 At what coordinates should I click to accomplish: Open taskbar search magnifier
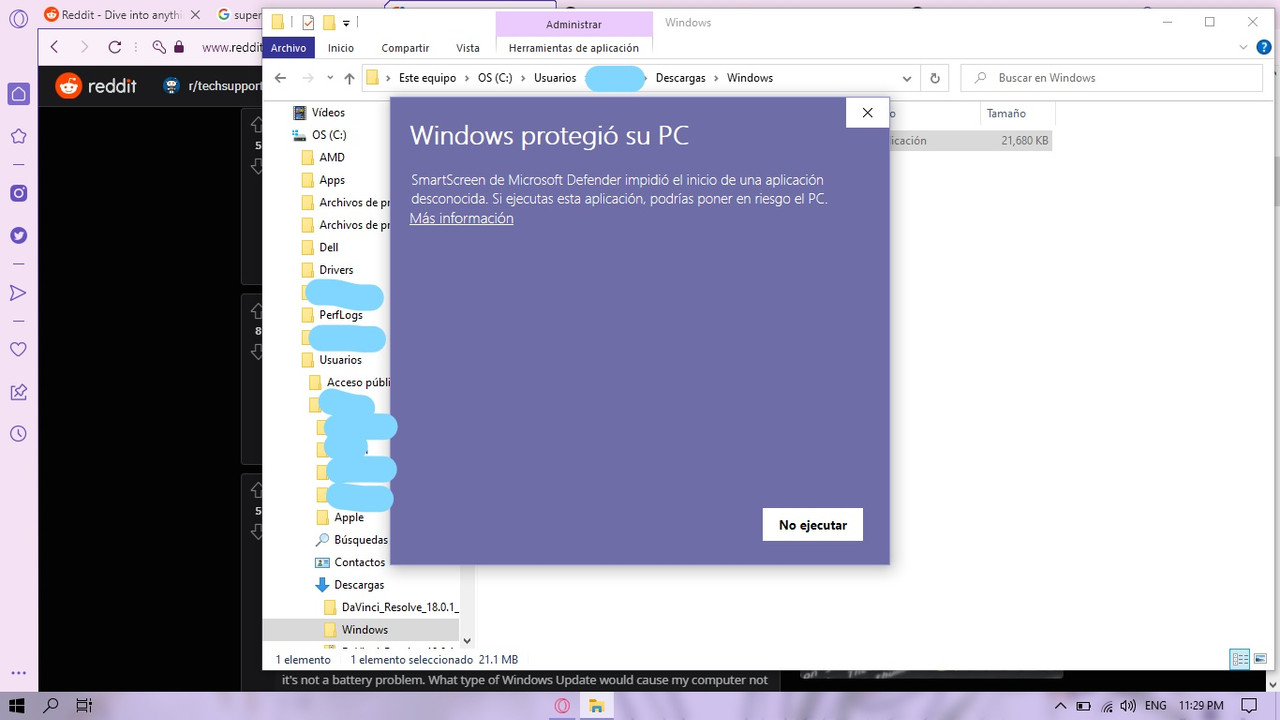pos(51,705)
